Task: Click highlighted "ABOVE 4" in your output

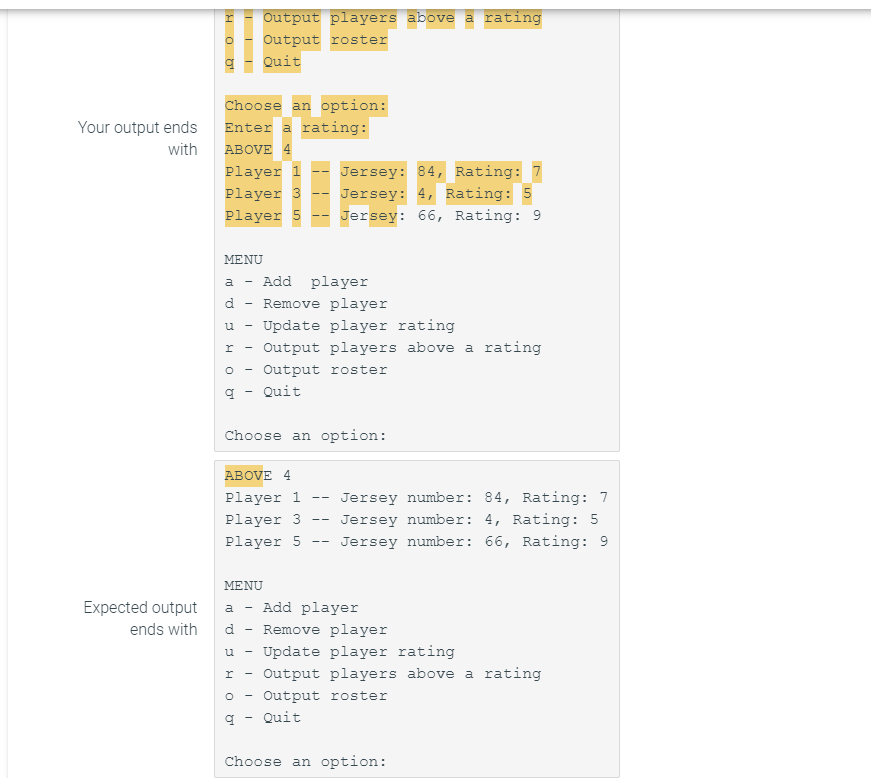Action: coord(258,150)
